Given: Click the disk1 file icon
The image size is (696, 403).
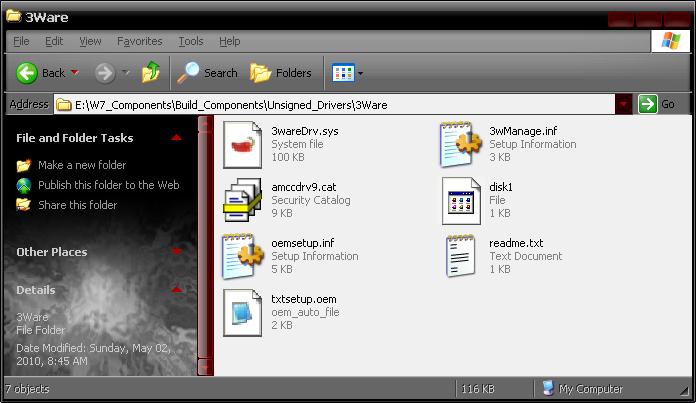Looking at the screenshot, I should tap(461, 200).
